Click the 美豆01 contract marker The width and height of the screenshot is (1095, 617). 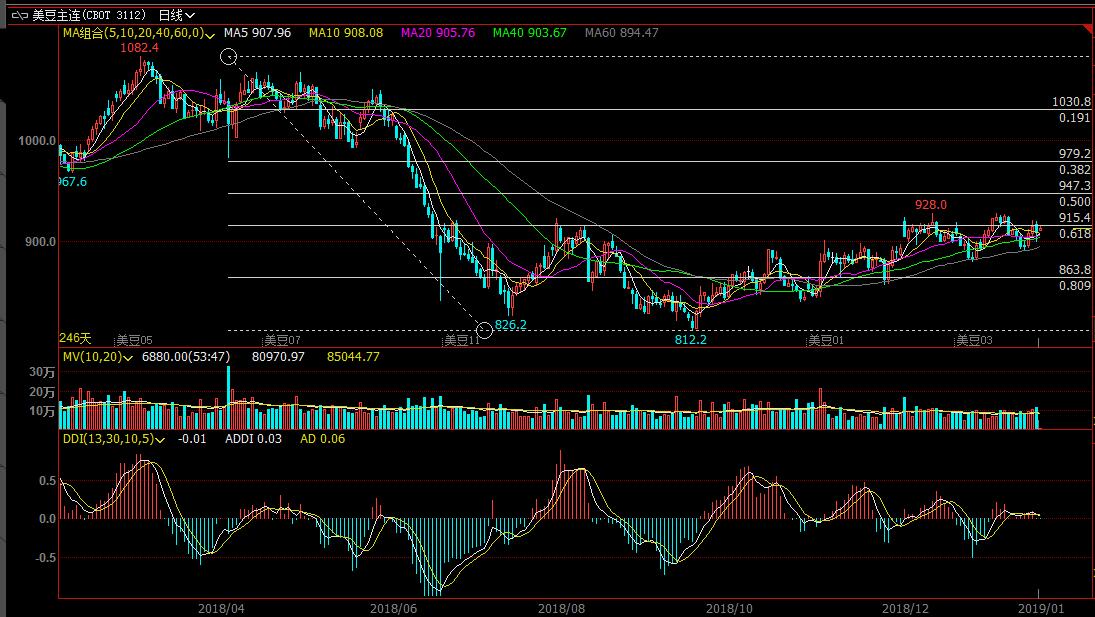(826, 340)
